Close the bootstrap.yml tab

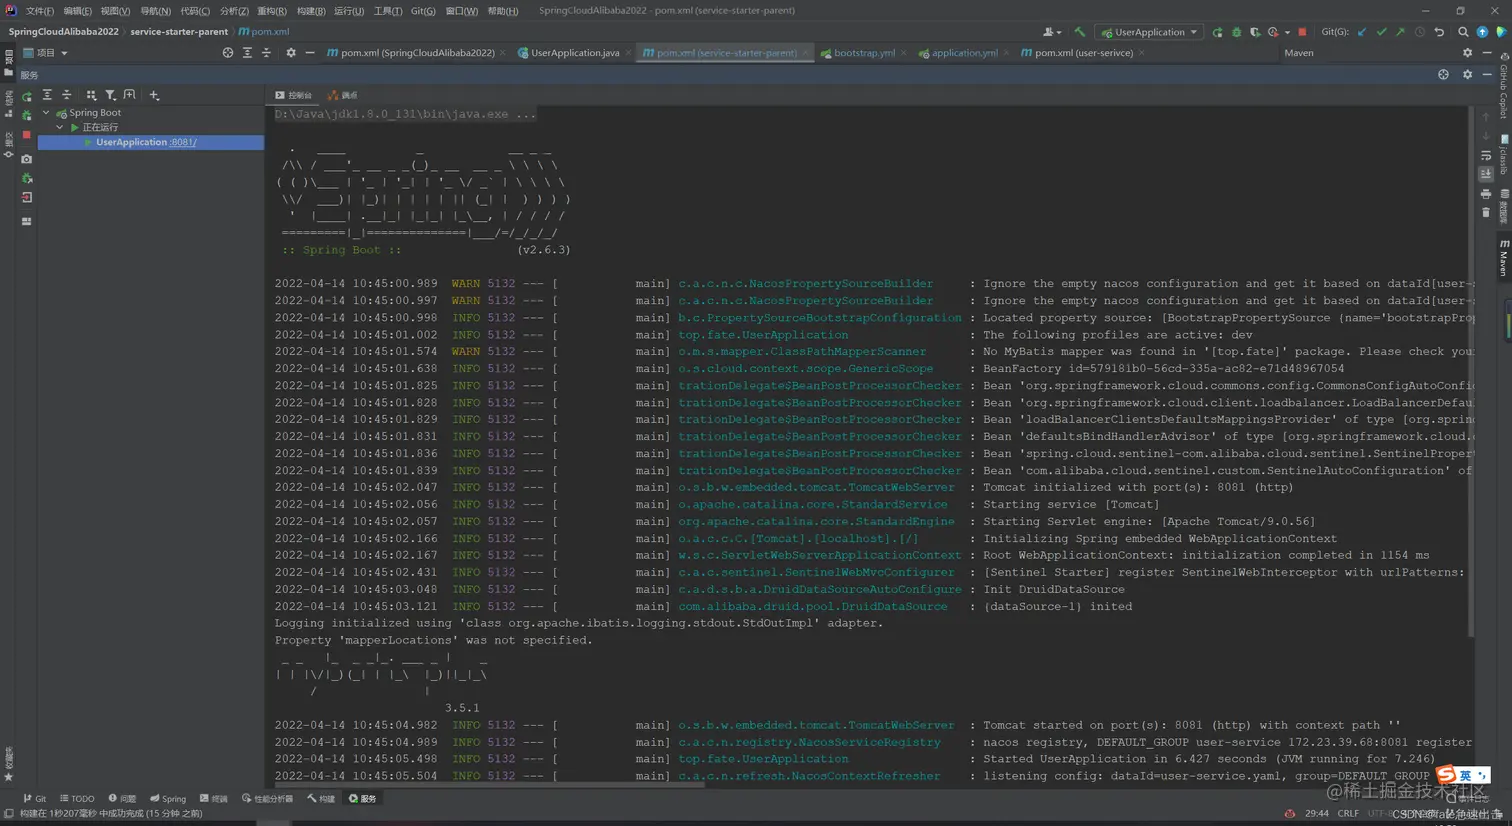point(903,53)
